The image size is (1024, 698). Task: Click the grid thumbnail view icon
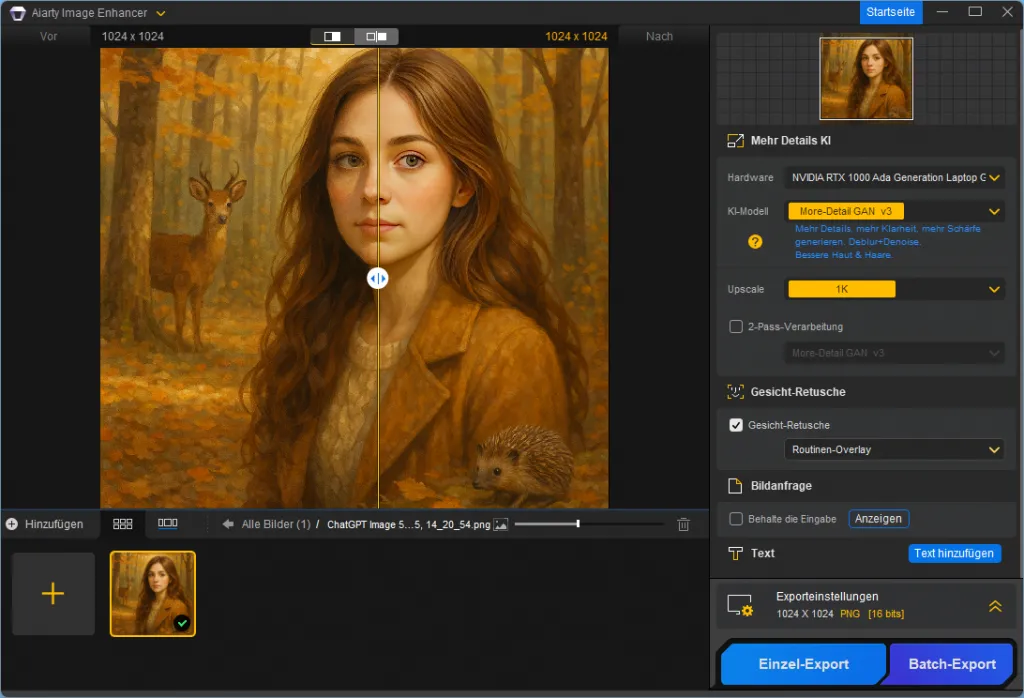(x=123, y=523)
